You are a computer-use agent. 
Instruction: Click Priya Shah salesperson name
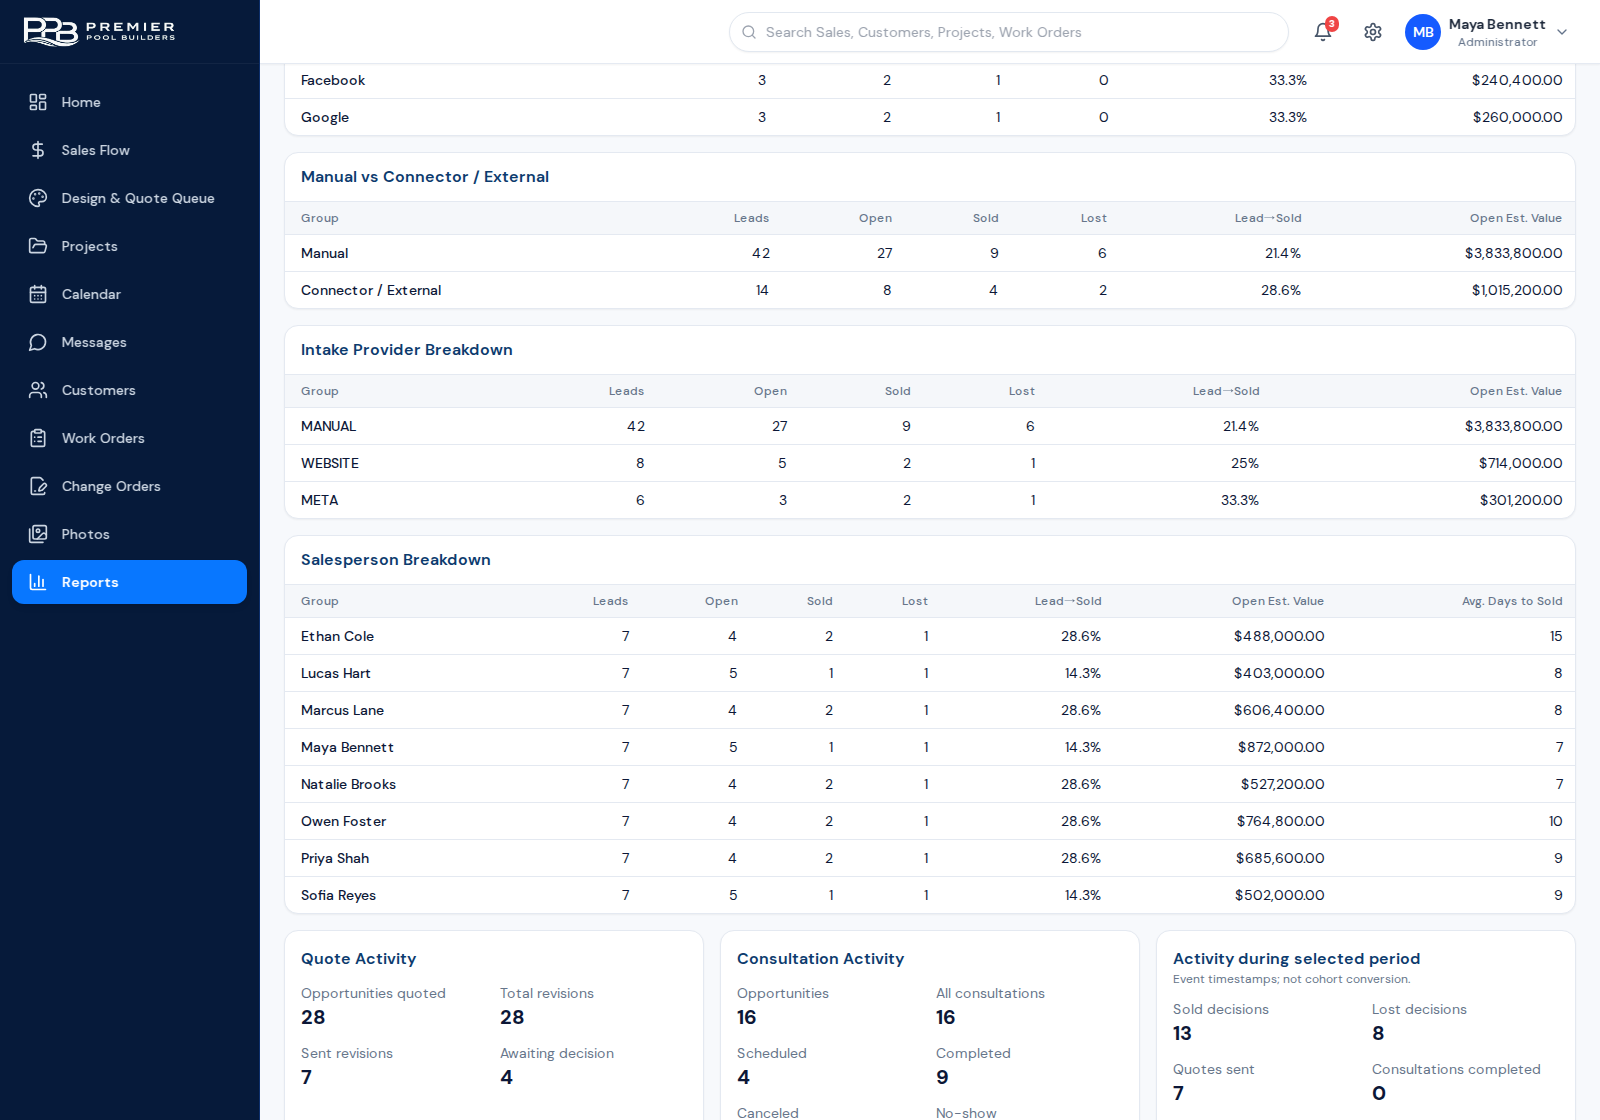pyautogui.click(x=335, y=858)
